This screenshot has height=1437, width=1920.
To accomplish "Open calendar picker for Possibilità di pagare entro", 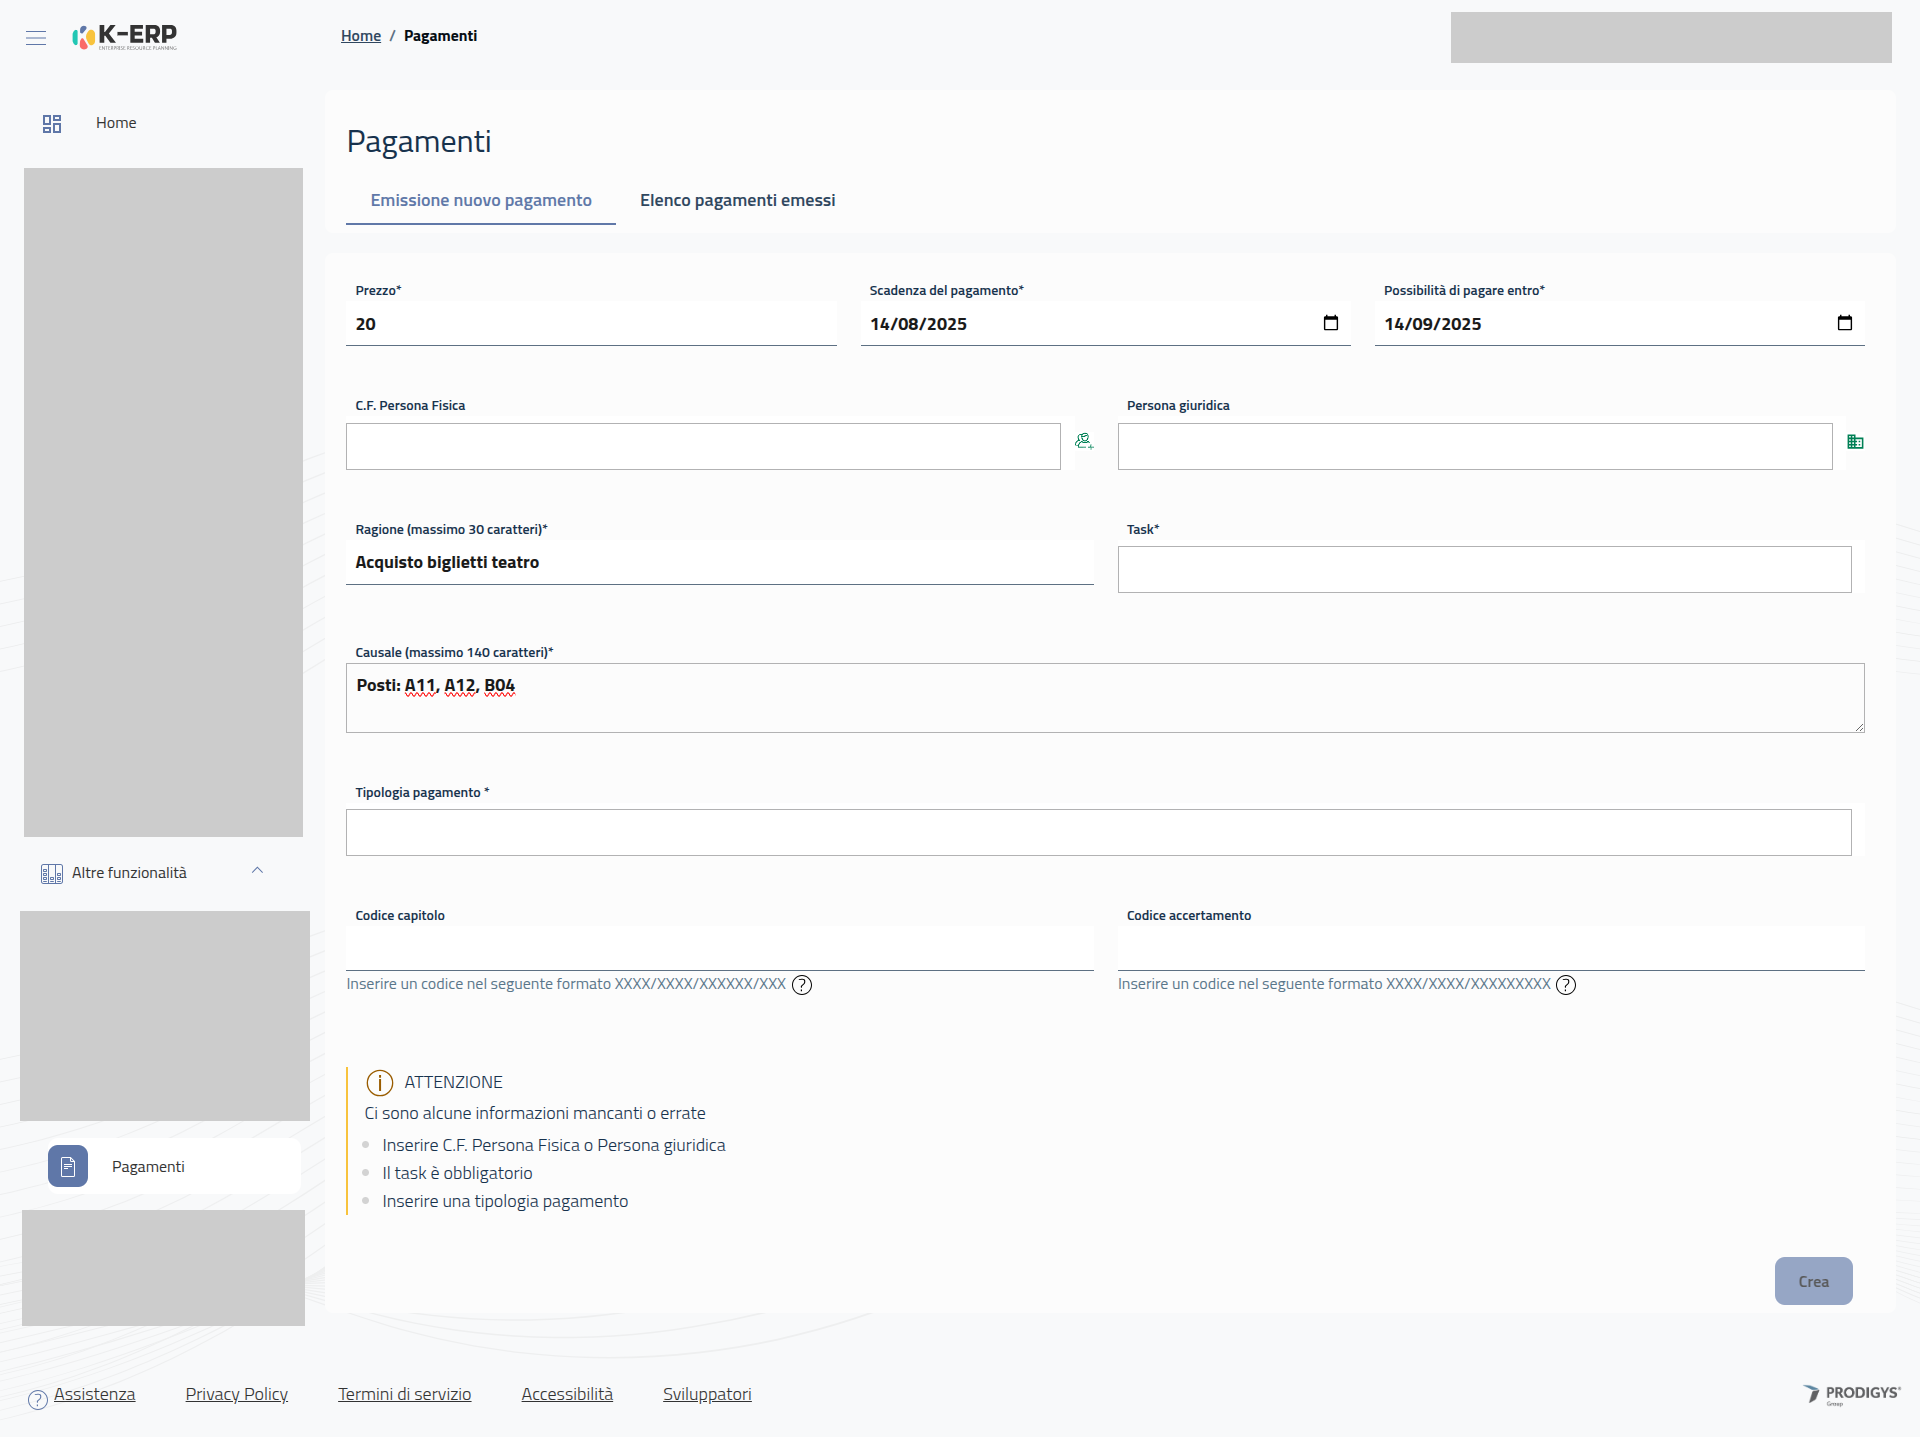I will coord(1844,323).
